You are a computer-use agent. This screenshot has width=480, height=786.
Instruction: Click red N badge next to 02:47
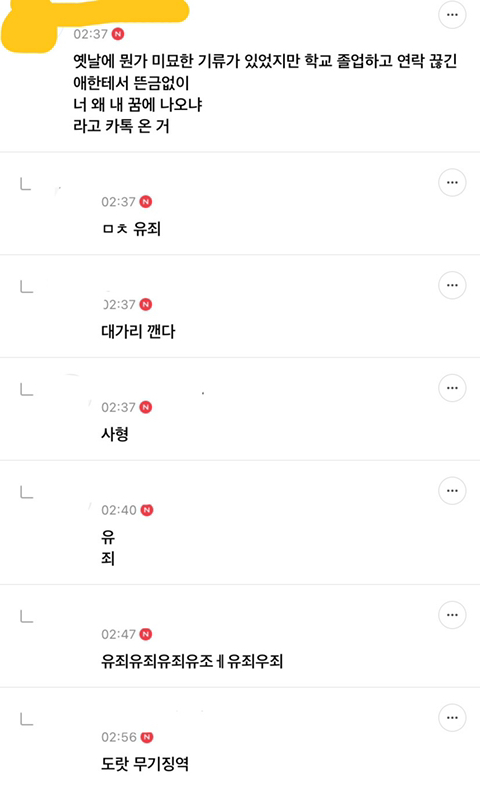(x=146, y=635)
